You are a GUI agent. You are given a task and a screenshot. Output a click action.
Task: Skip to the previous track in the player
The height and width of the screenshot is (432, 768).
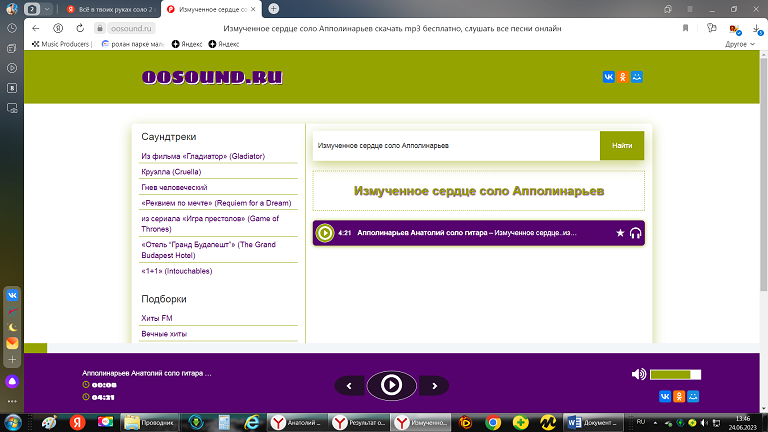(x=349, y=386)
